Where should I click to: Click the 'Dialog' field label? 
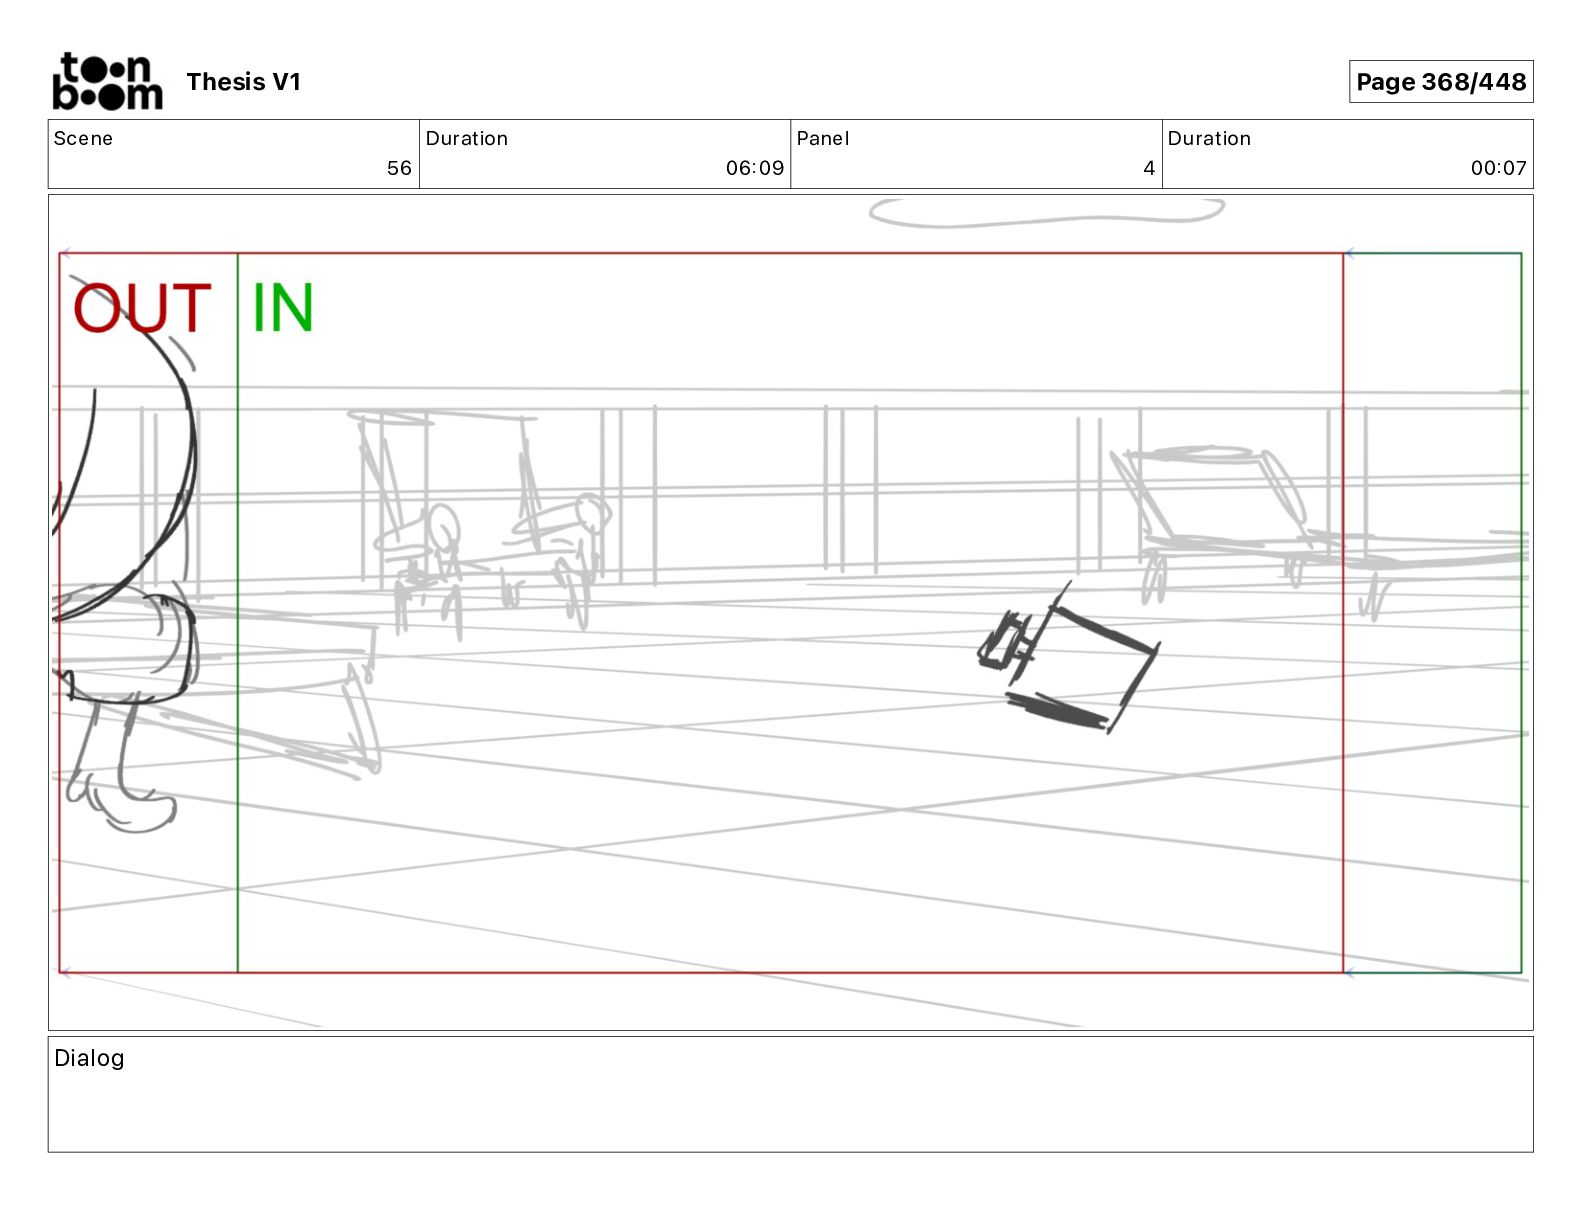click(x=89, y=1058)
